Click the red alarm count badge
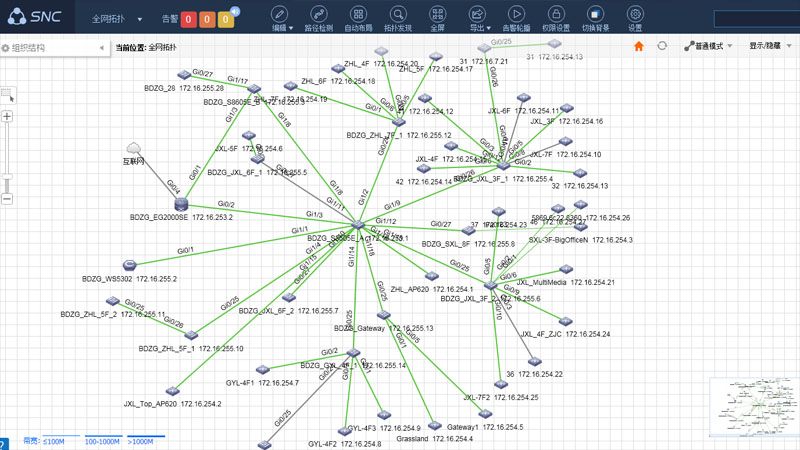The width and height of the screenshot is (800, 450). click(189, 19)
